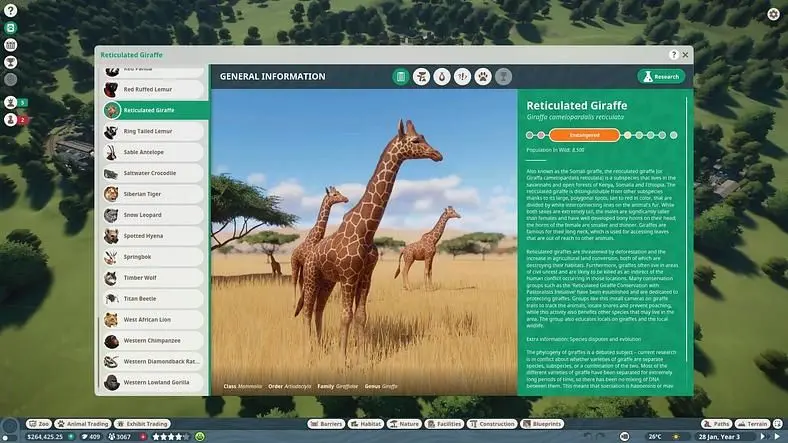Select Red Ruffed Lemur in species list
This screenshot has width=788, height=443.
(x=153, y=89)
